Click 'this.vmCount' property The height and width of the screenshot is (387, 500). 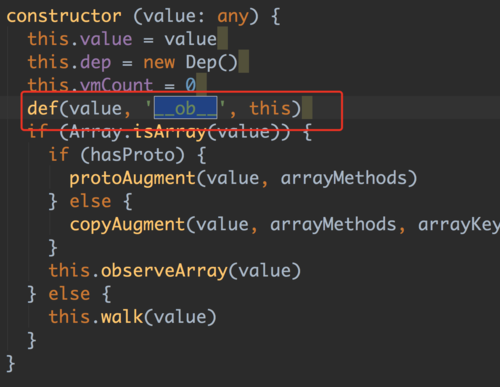[90, 85]
